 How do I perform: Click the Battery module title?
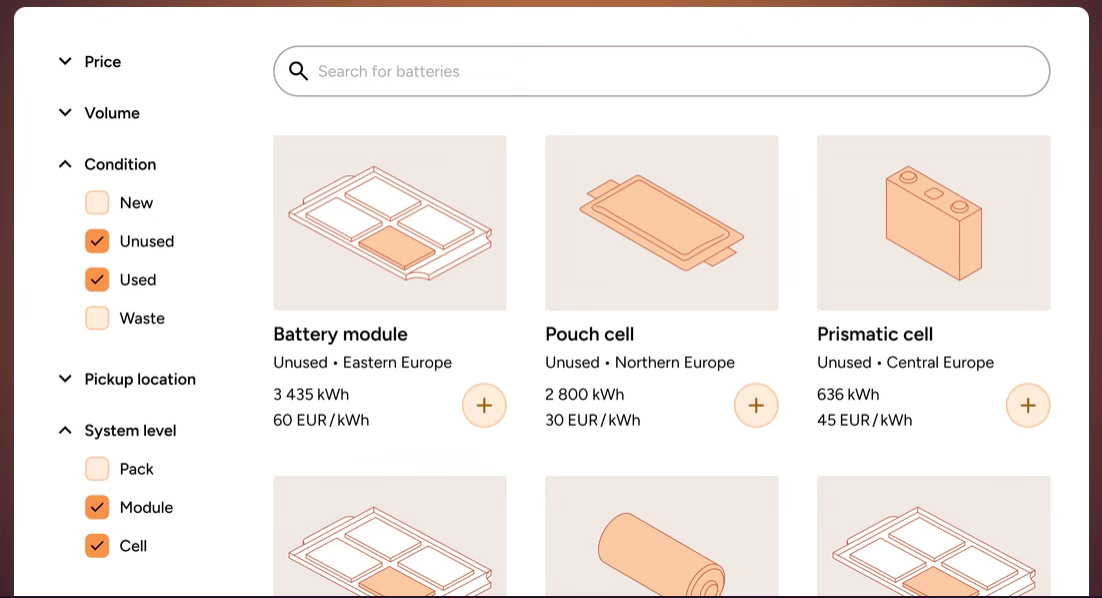[340, 334]
